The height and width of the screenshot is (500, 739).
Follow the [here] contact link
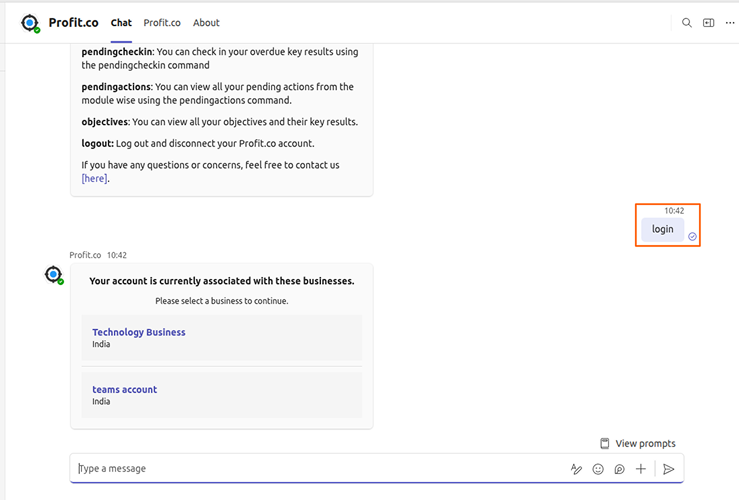(x=94, y=179)
